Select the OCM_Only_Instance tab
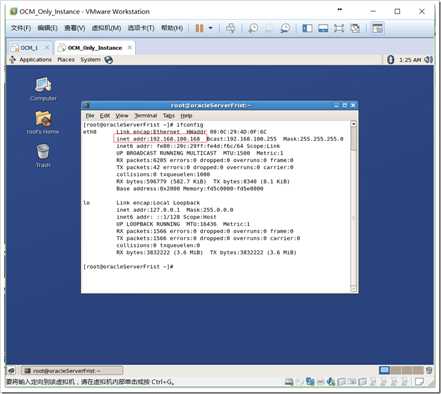This screenshot has height=394, width=441. pos(95,48)
